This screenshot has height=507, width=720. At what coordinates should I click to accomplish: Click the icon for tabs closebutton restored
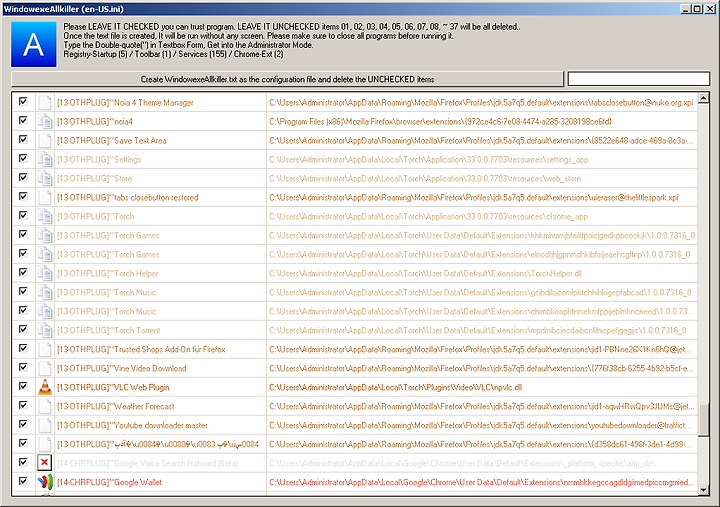[x=45, y=197]
